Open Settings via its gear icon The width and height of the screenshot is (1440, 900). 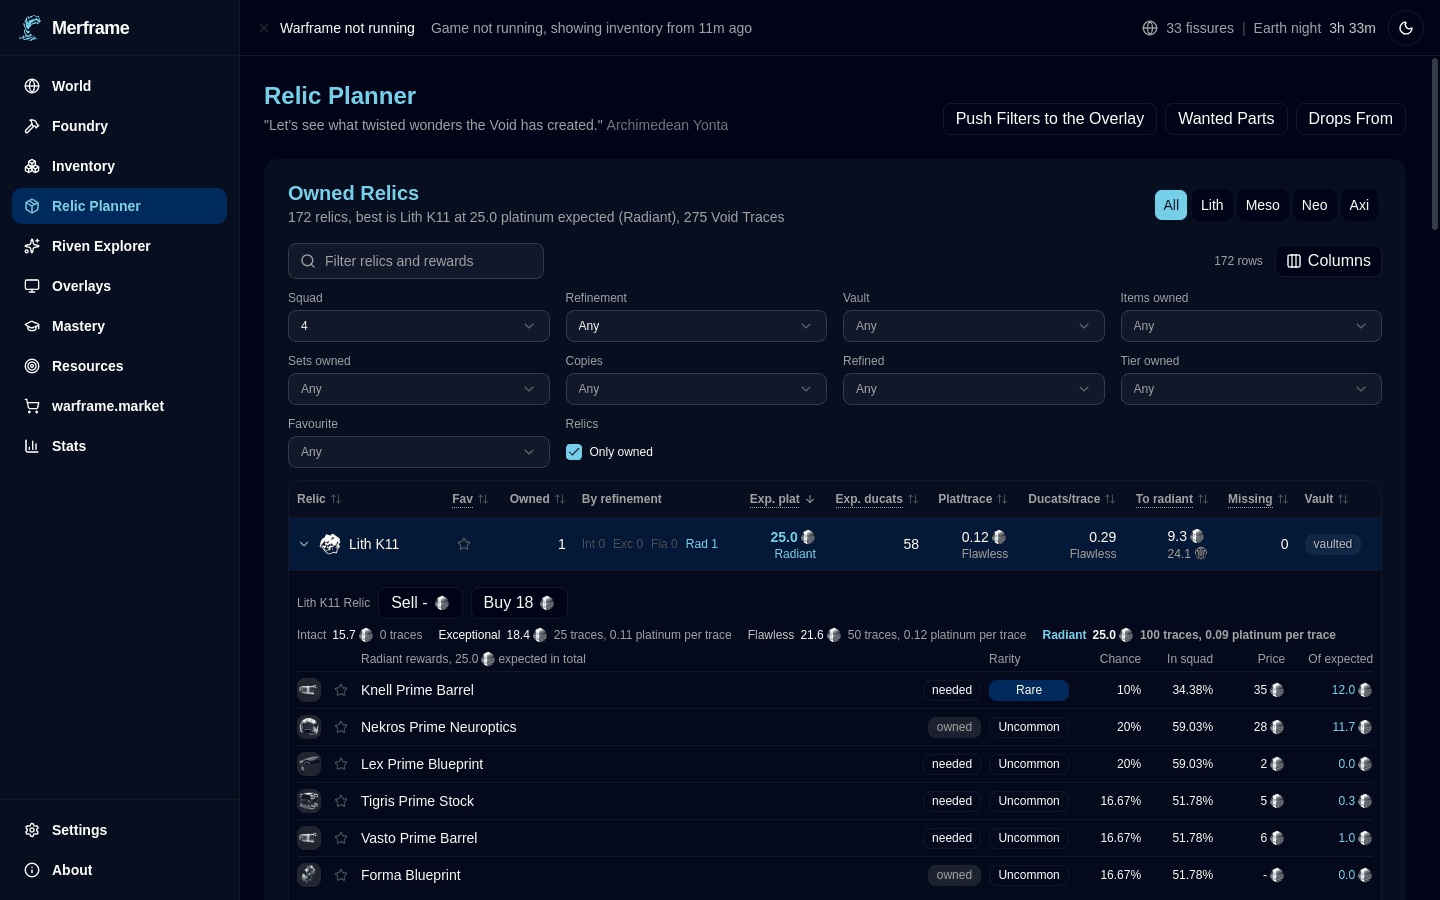coord(32,830)
